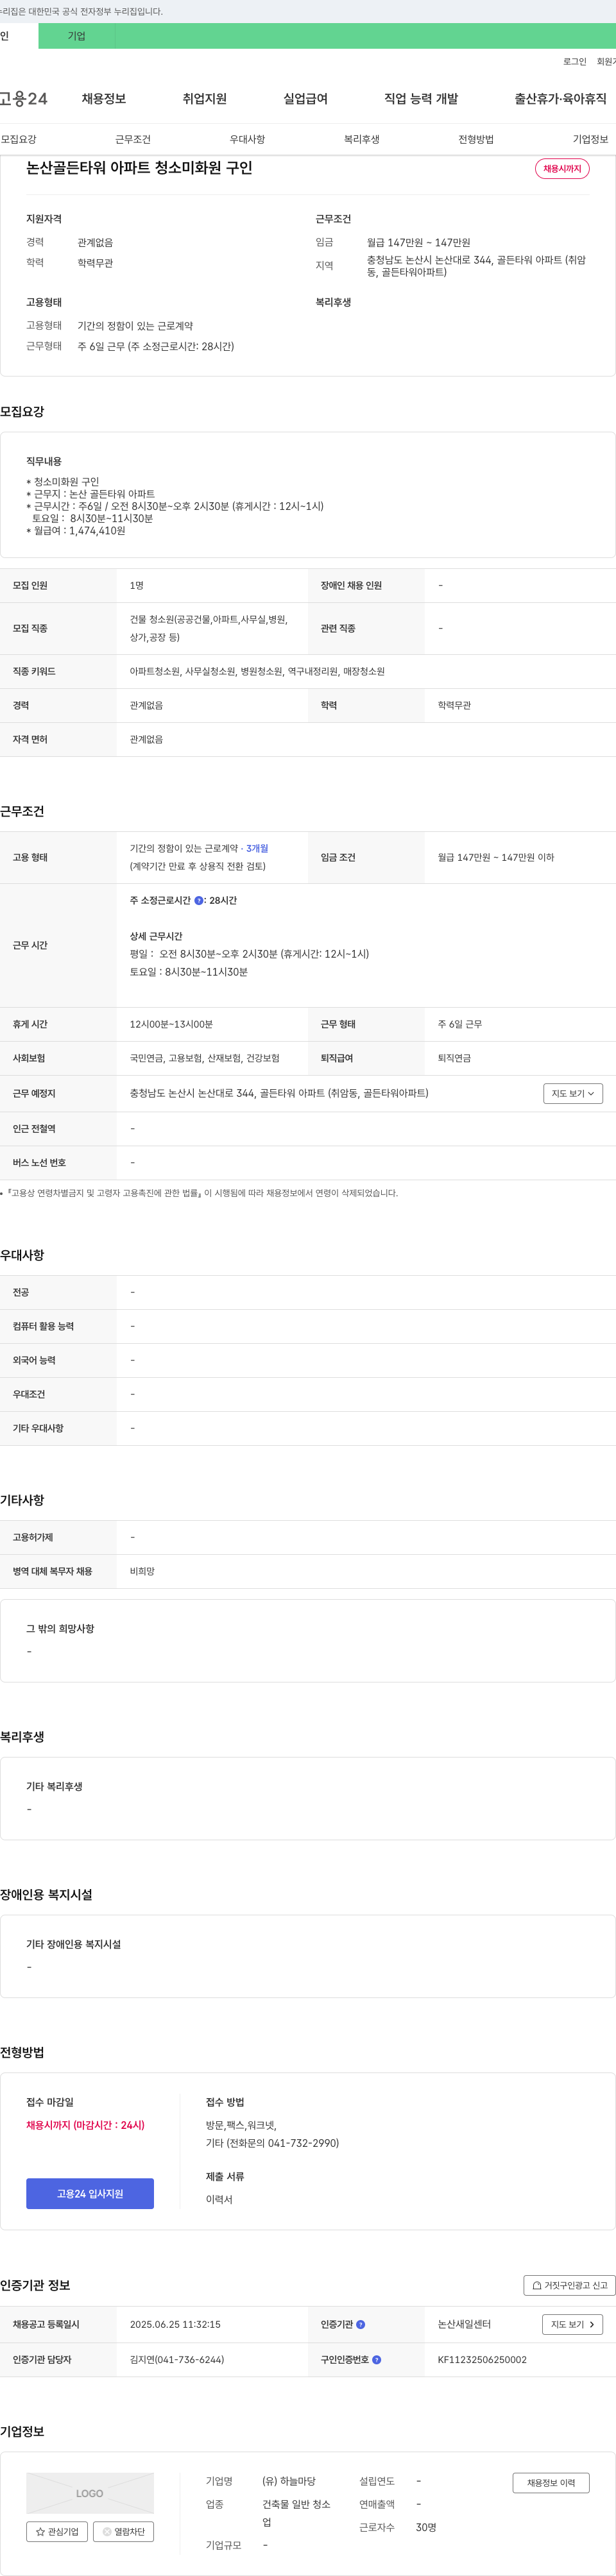Jump to the 기업정보 section tab

(x=590, y=139)
